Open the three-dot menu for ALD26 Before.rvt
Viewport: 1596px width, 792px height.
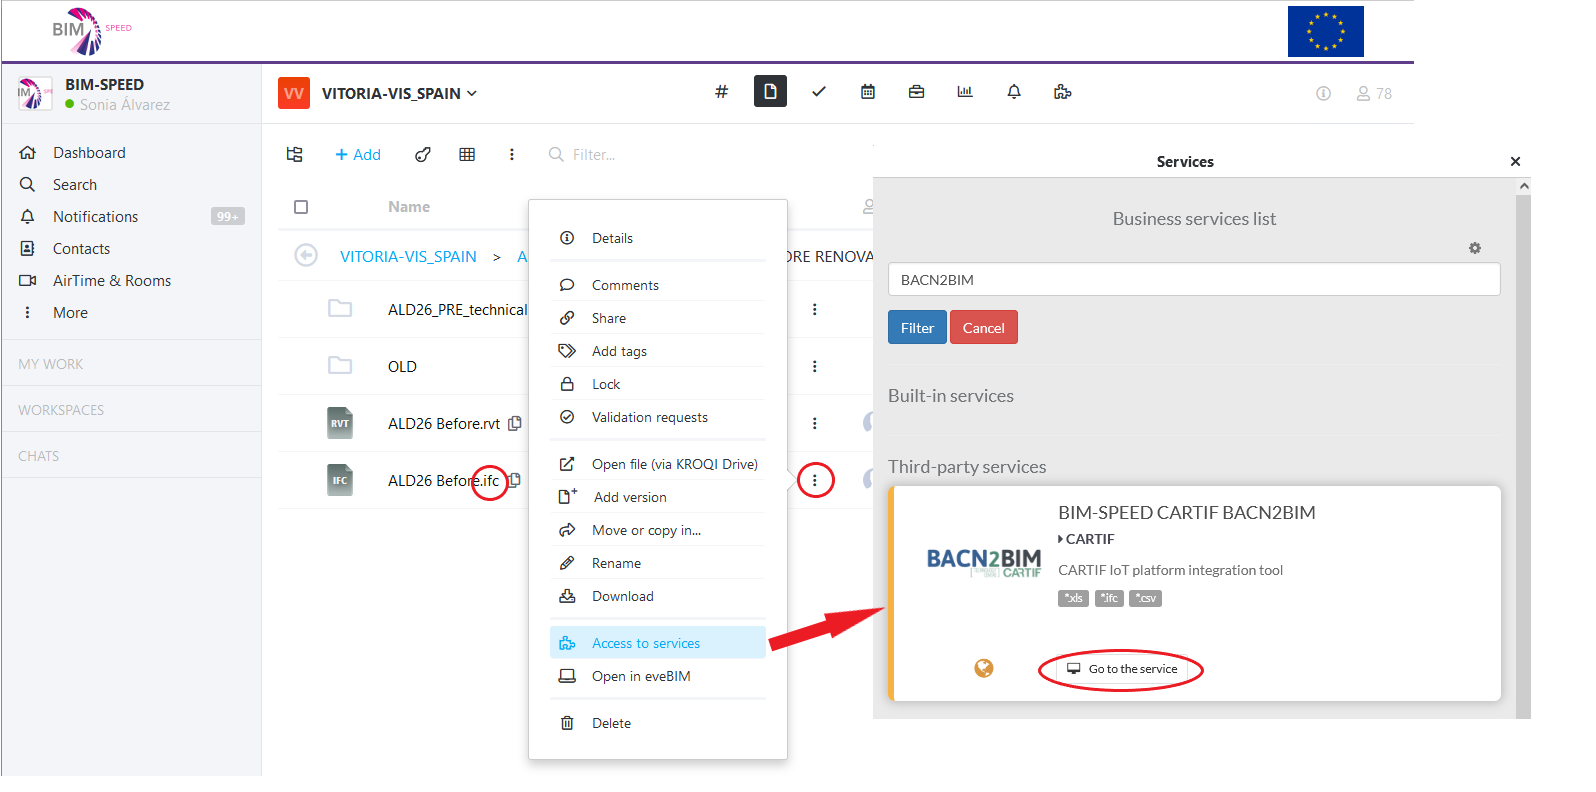tap(815, 423)
